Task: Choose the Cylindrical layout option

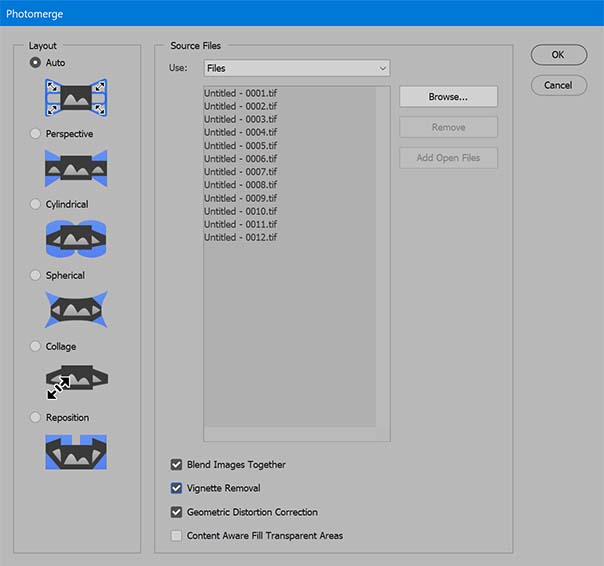Action: pos(37,205)
